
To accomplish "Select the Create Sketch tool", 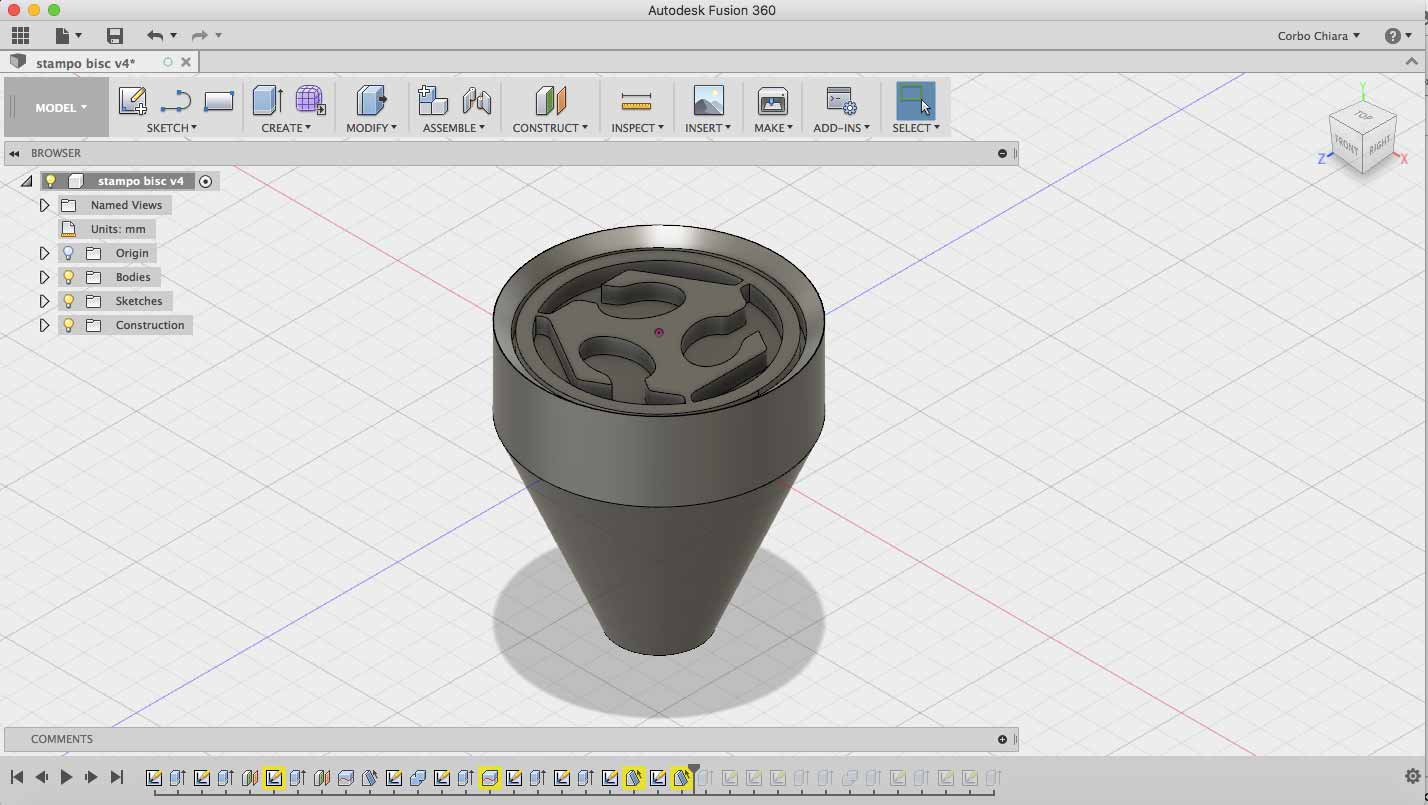I will [132, 100].
